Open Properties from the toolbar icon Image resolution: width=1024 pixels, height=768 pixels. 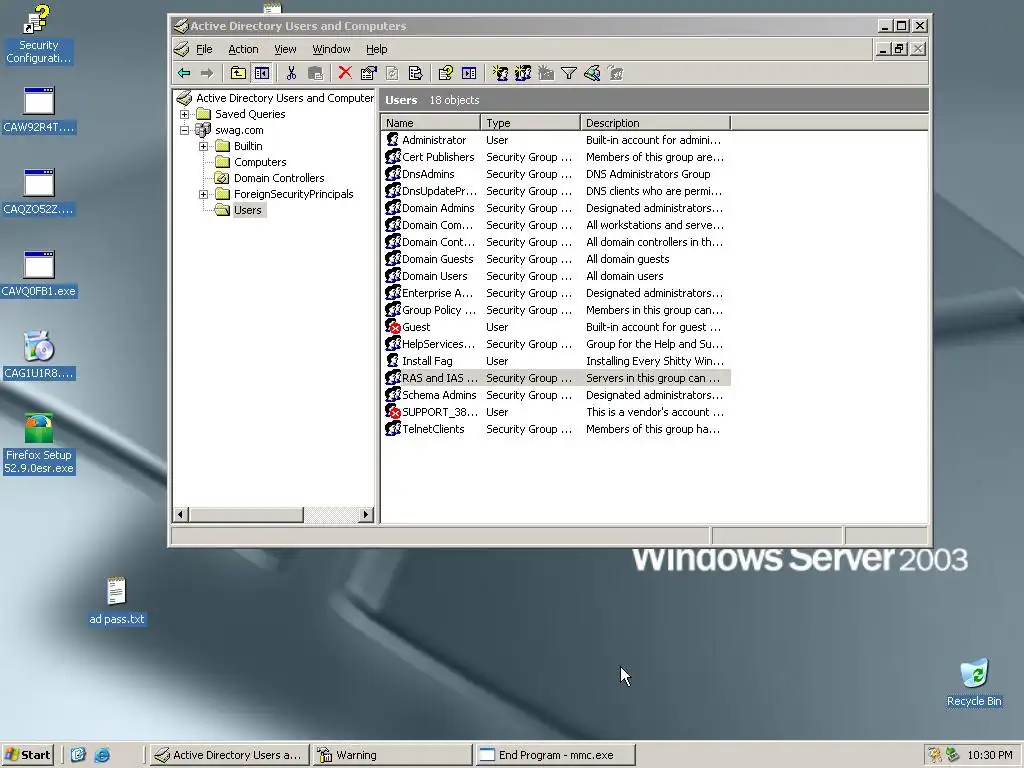[368, 73]
